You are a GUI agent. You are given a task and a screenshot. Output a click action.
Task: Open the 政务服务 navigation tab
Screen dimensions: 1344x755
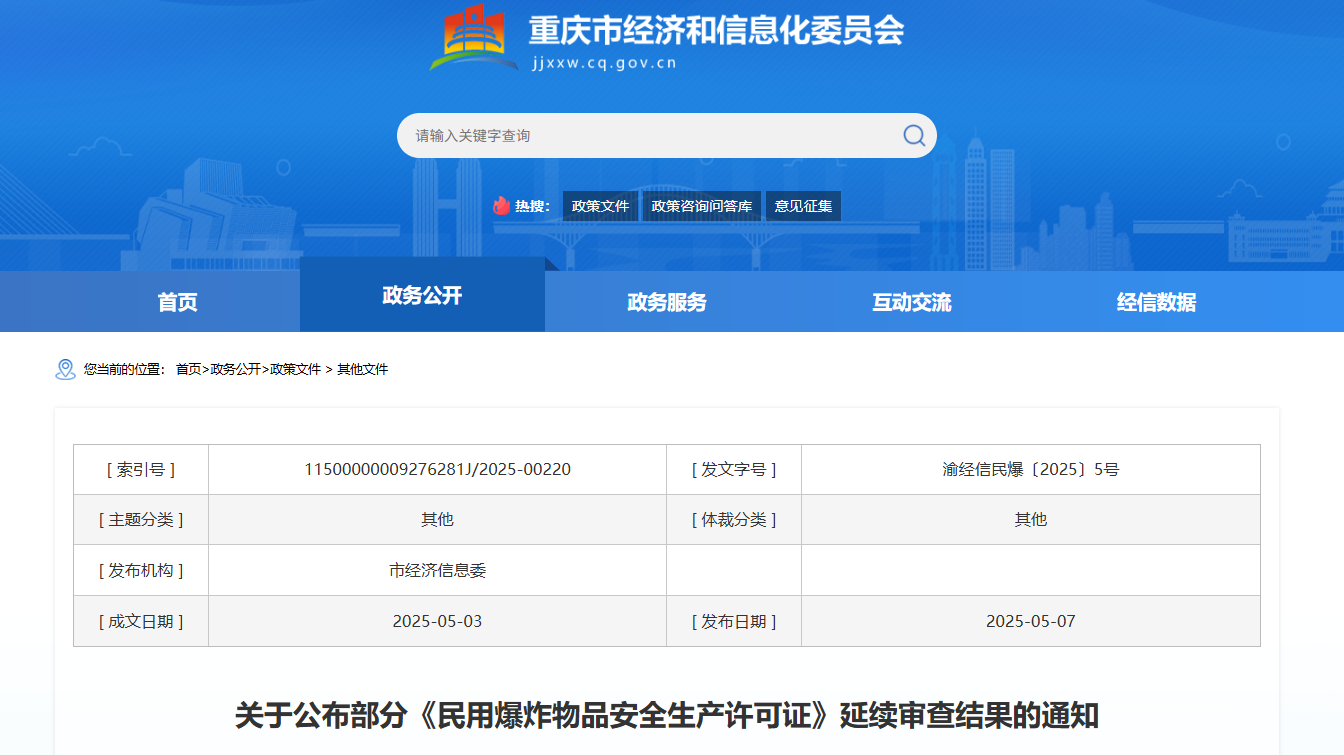[x=667, y=302]
